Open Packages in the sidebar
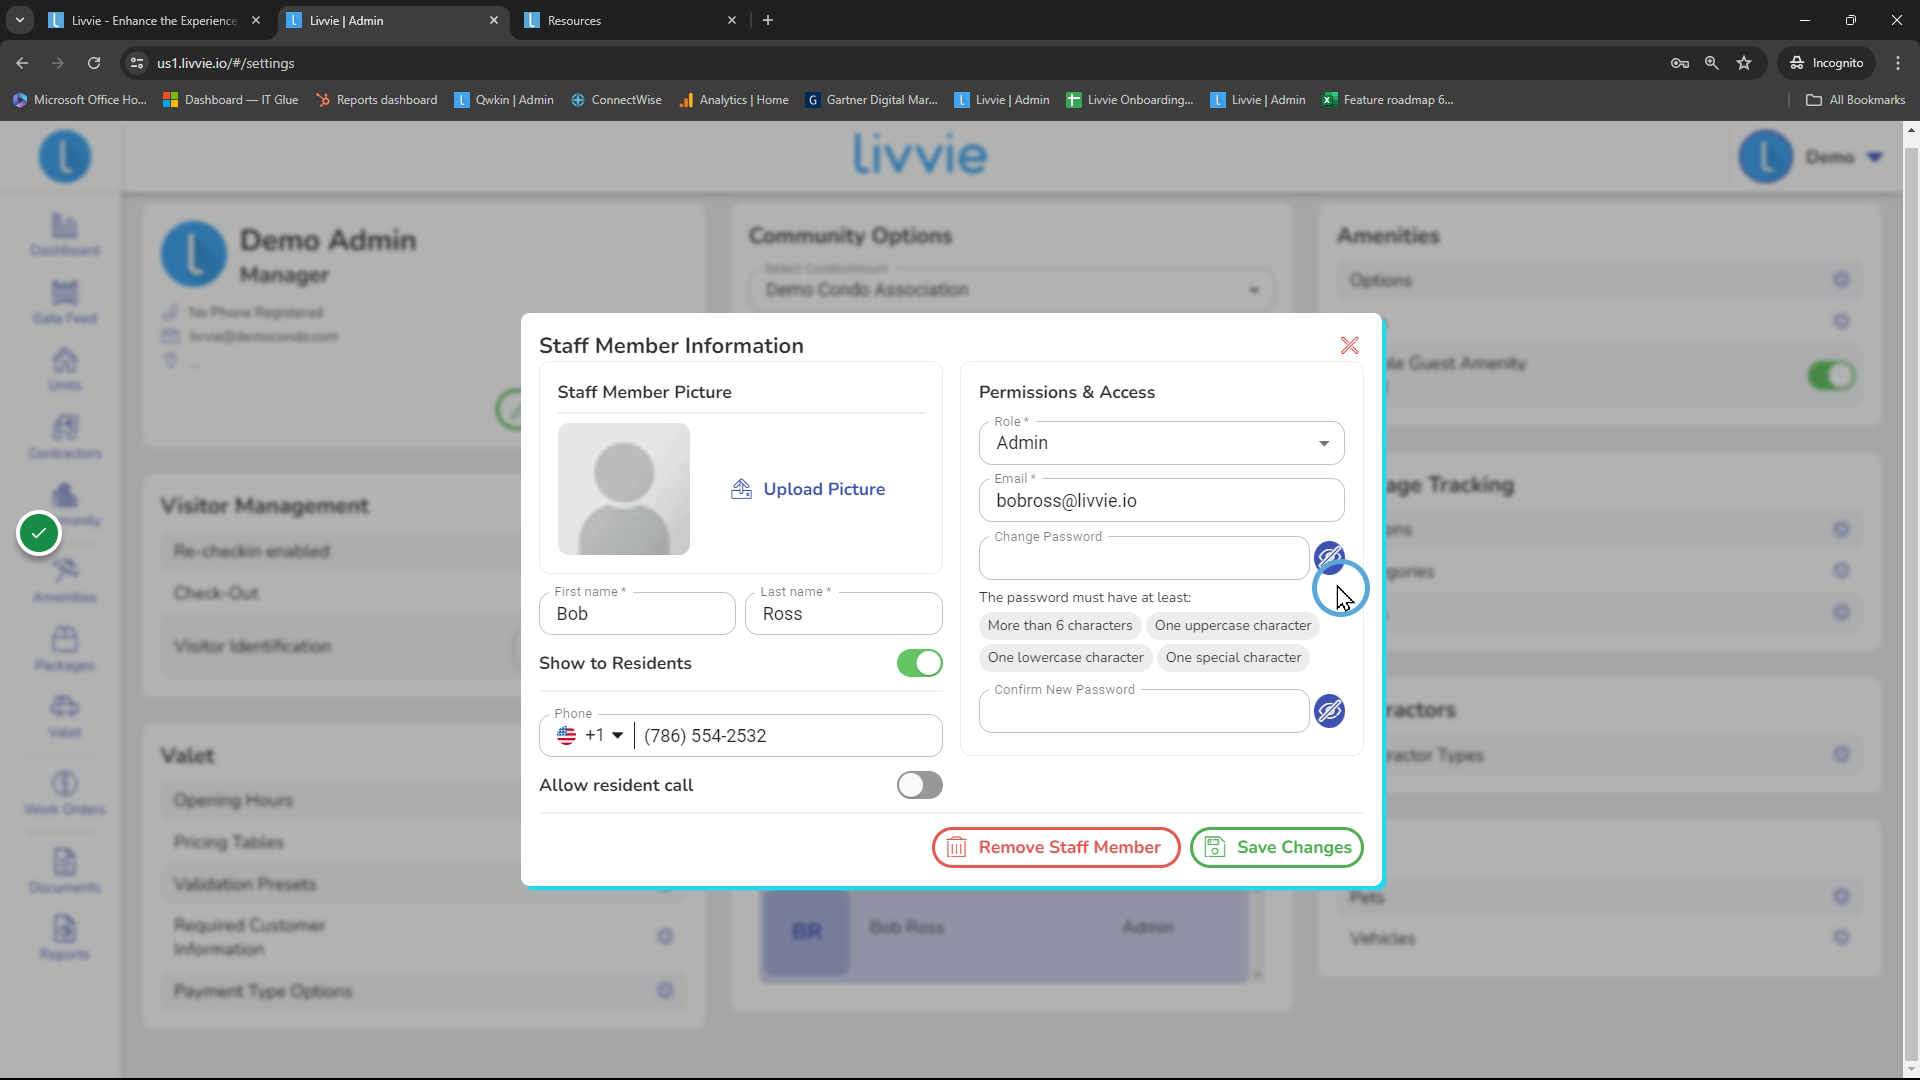Image resolution: width=1920 pixels, height=1080 pixels. 64,649
